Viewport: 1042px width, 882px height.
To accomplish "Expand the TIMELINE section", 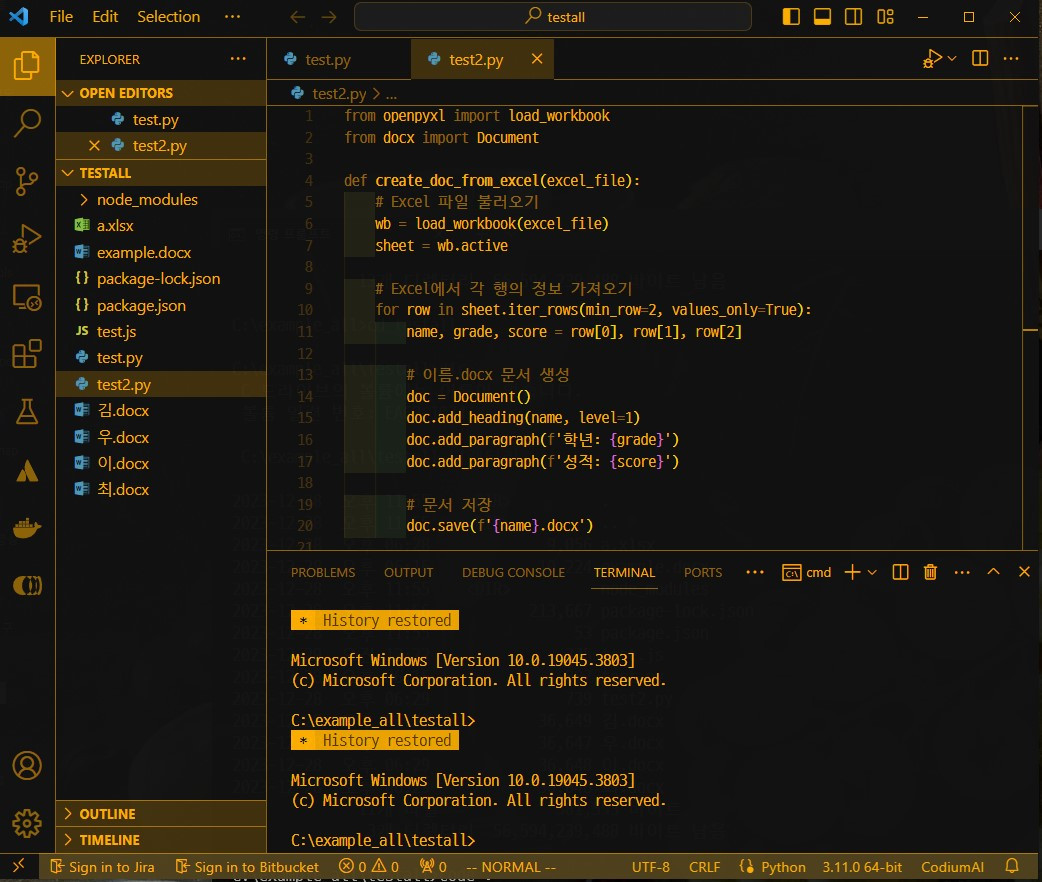I will [x=161, y=840].
